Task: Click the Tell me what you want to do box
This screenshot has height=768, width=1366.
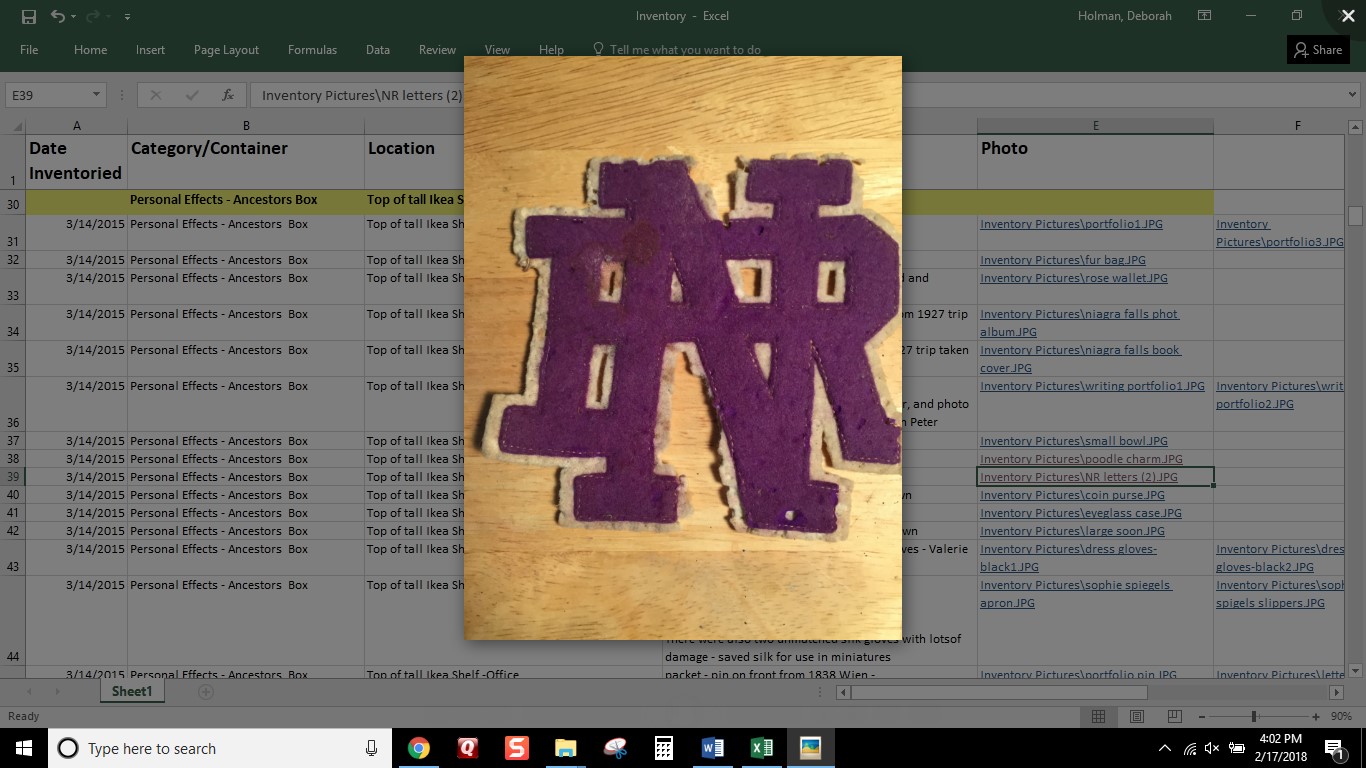Action: [685, 50]
